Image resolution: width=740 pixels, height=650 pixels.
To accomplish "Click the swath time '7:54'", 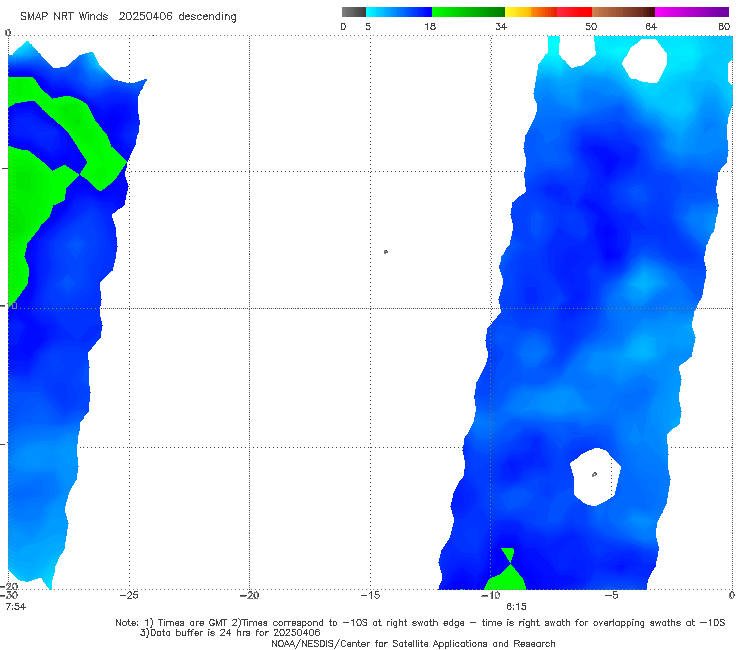I will point(16,607).
